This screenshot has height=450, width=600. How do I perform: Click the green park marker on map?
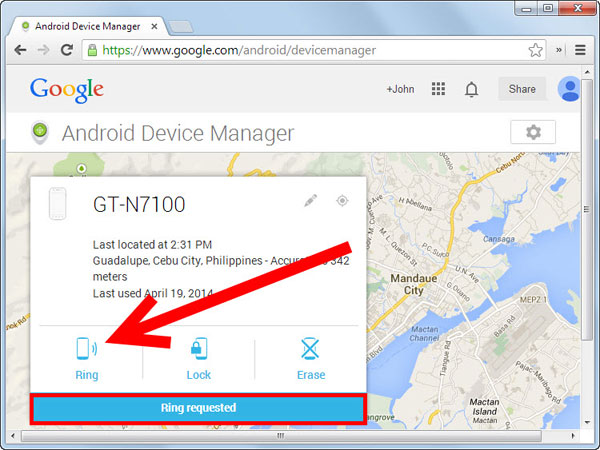(81, 168)
